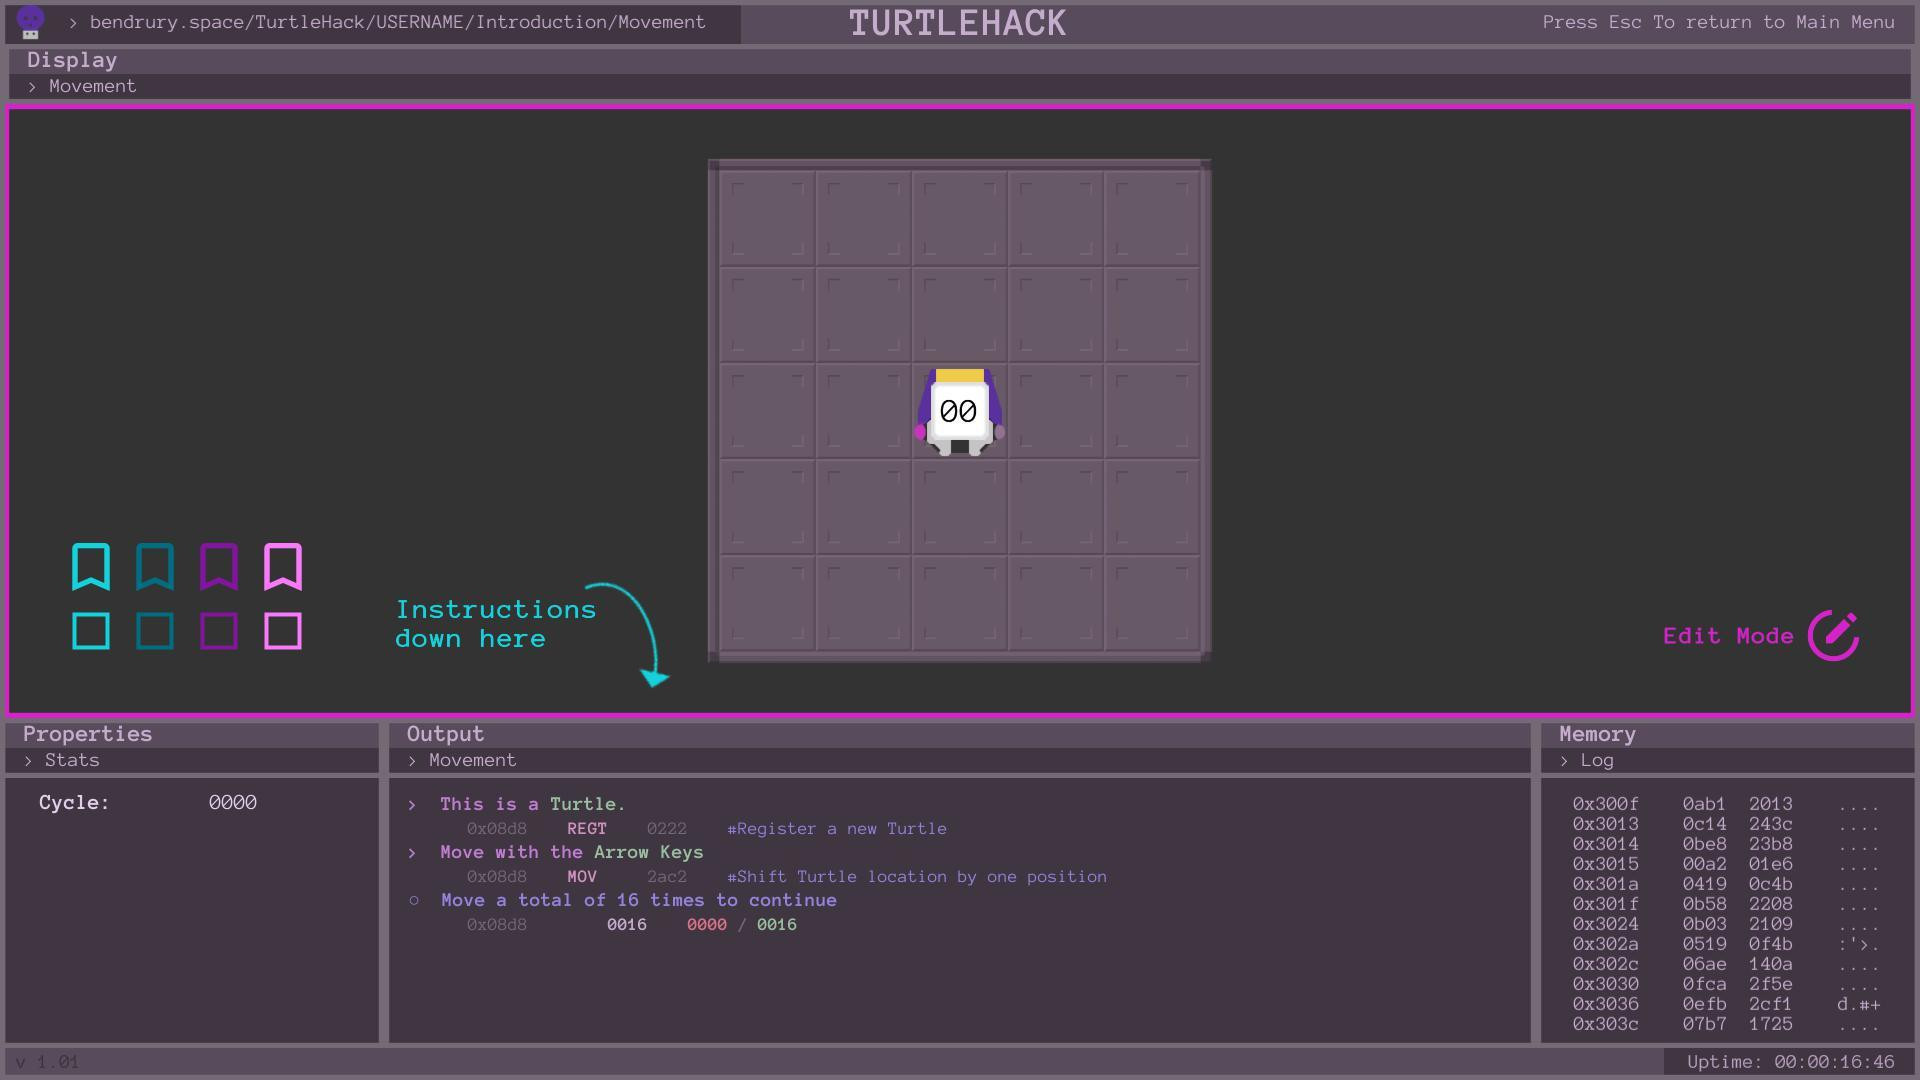Screen dimensions: 1920x1080
Task: Click the Uptime readout in status bar
Action: (x=1790, y=1062)
